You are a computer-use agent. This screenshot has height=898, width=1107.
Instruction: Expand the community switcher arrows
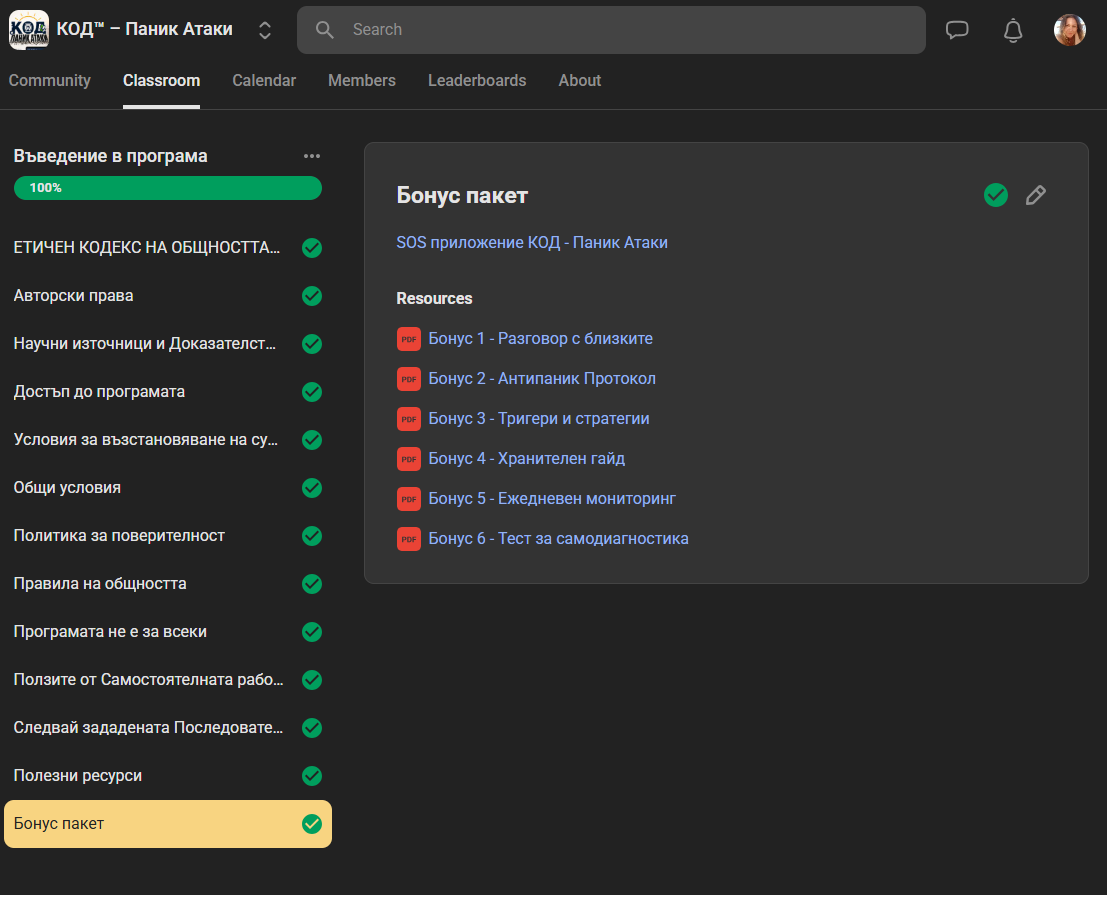pos(265,30)
